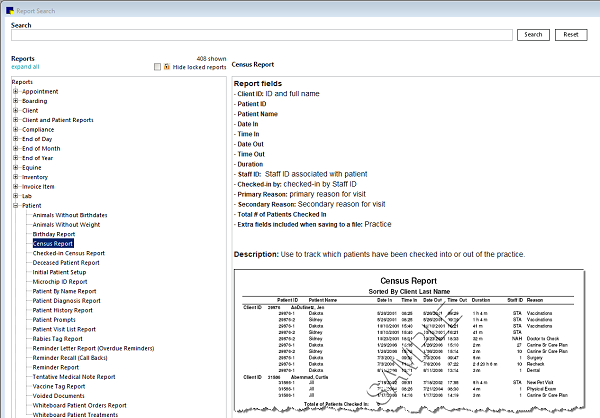The image size is (600, 418).
Task: Select Reminder Recall (Call Backs)
Action: click(70, 358)
